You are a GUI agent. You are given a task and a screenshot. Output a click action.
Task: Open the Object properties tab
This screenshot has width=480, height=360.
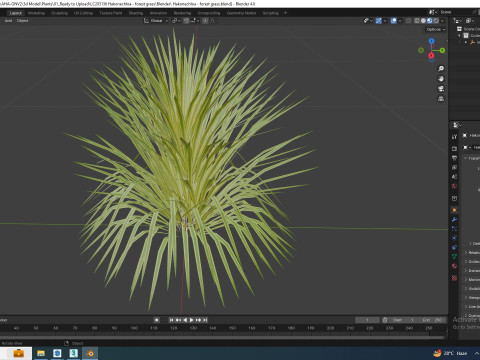[454, 210]
